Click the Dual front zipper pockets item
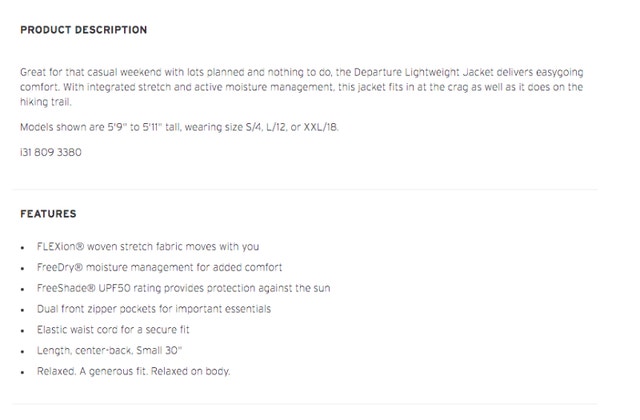This screenshot has height=420, width=640. point(154,309)
